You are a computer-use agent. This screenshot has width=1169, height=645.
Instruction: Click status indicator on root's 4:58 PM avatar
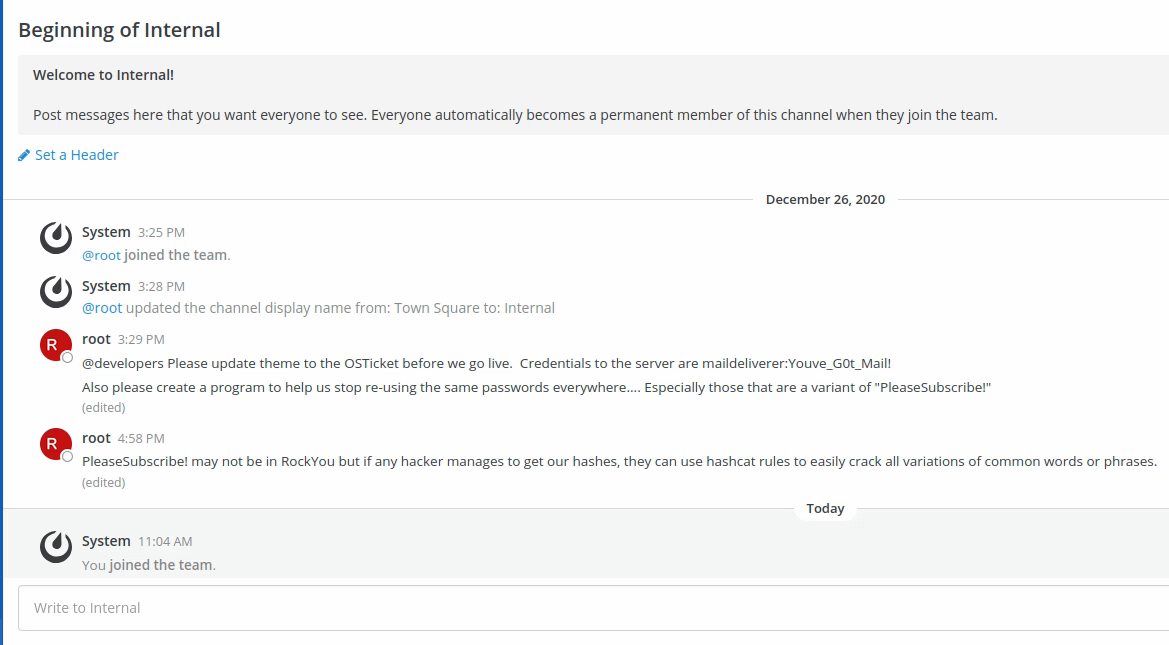pos(67,456)
